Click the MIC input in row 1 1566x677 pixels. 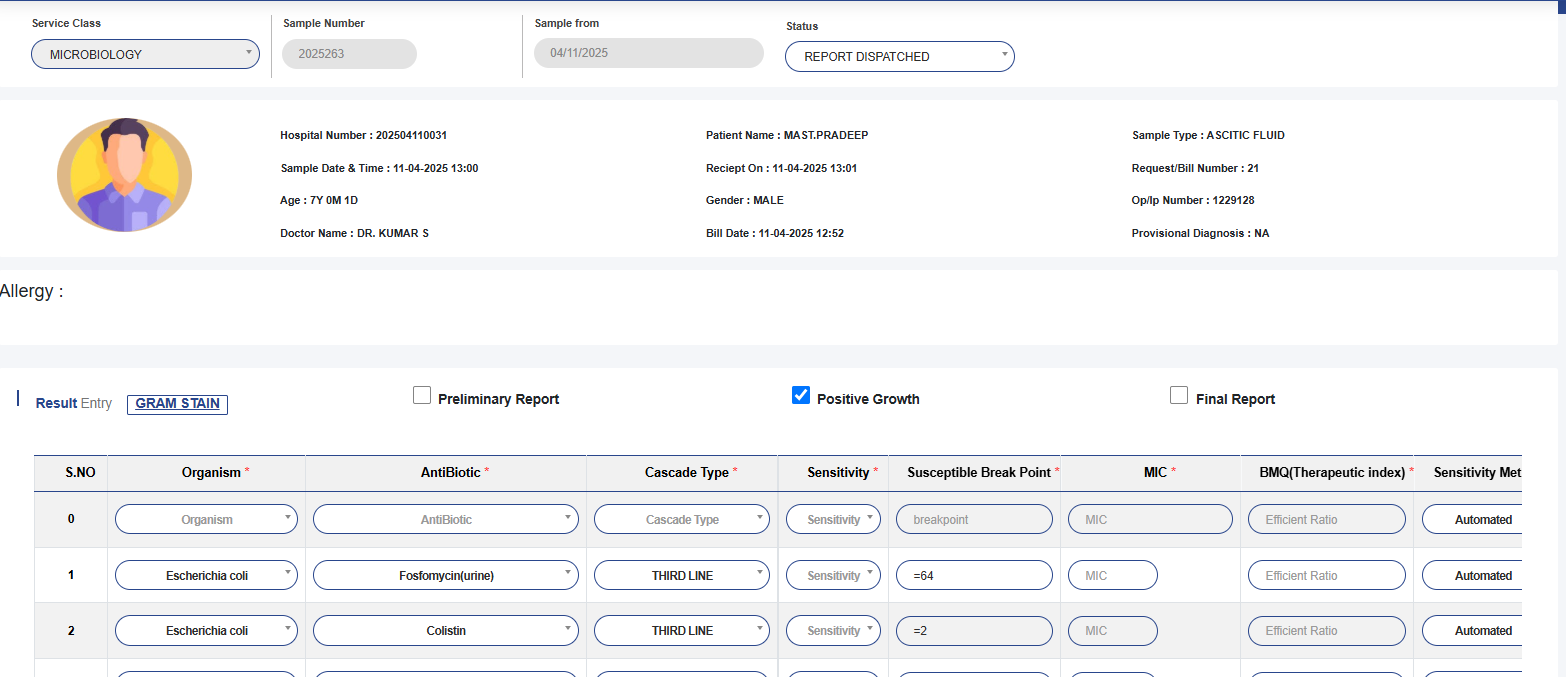(x=1113, y=576)
